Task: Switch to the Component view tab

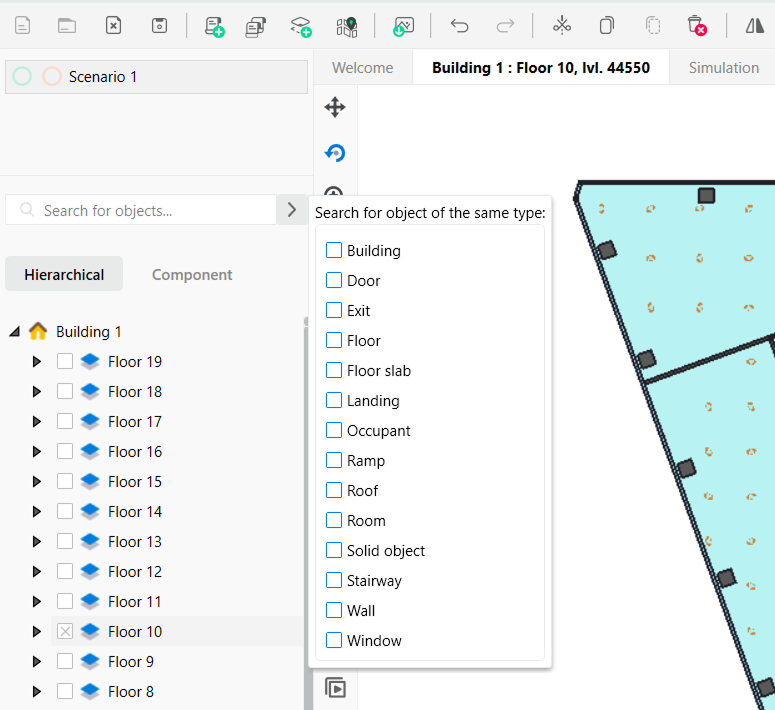Action: coord(192,274)
